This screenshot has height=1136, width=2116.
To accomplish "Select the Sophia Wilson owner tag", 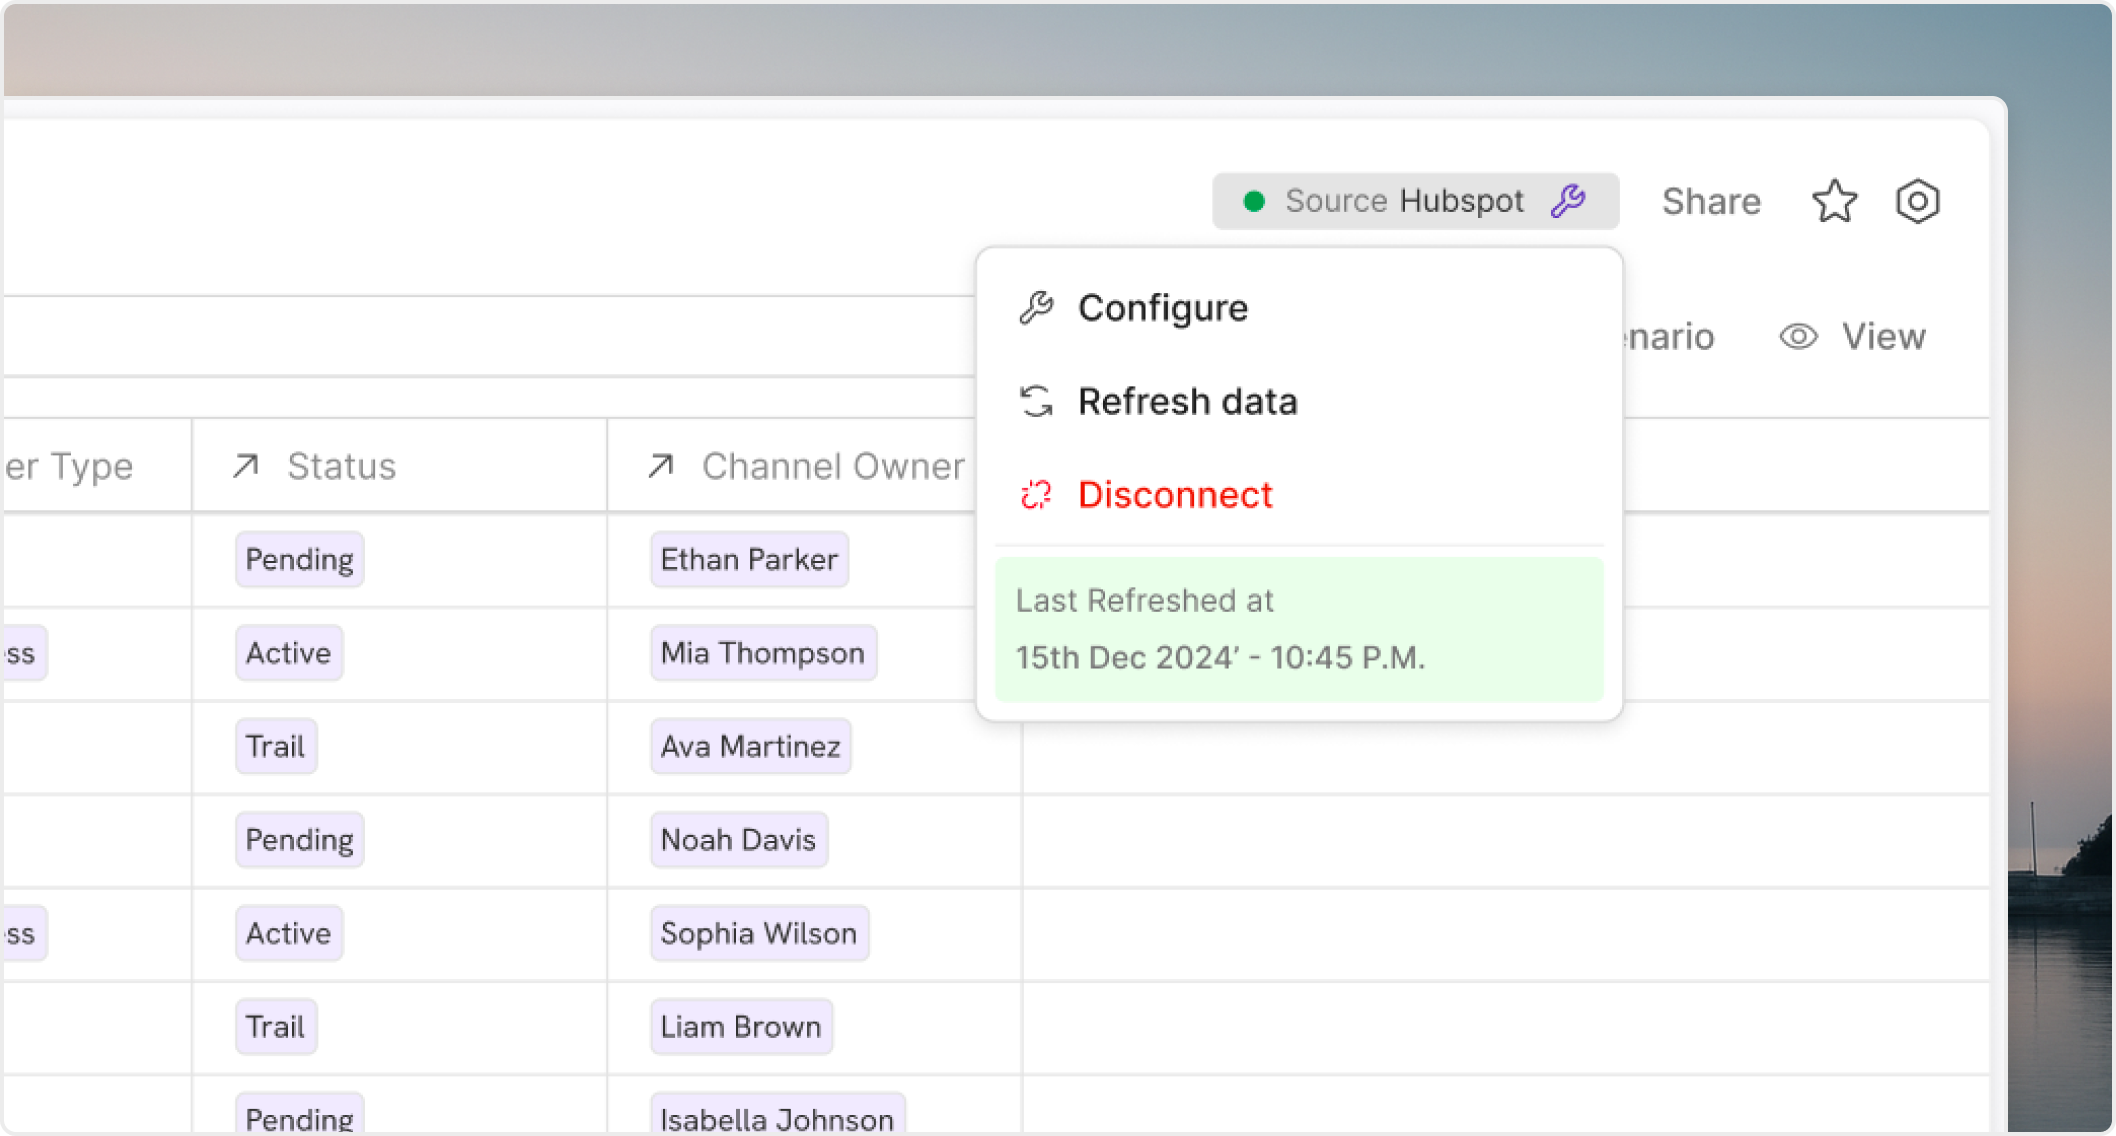I will (x=759, y=933).
